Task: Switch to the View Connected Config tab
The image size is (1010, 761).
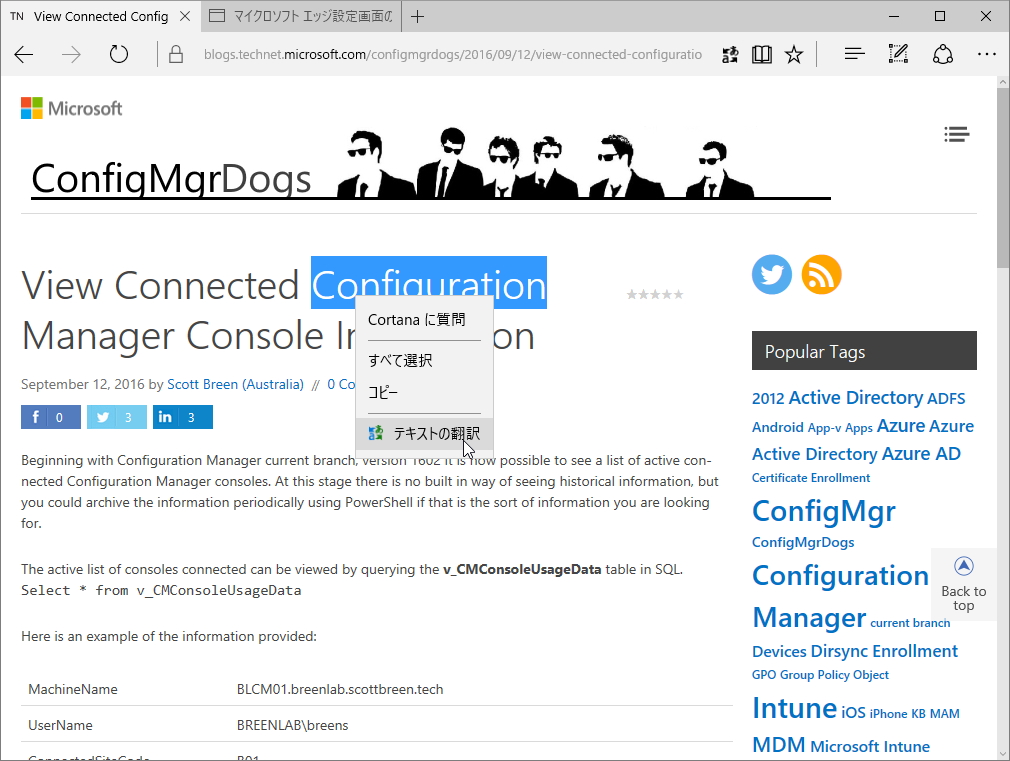Action: tap(100, 16)
